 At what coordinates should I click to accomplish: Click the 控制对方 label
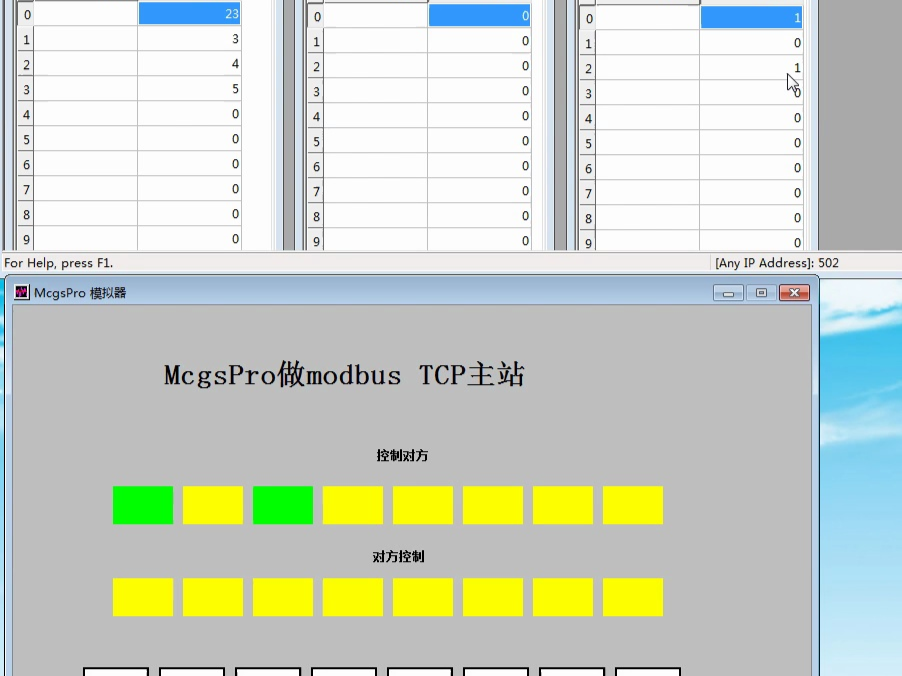click(402, 456)
